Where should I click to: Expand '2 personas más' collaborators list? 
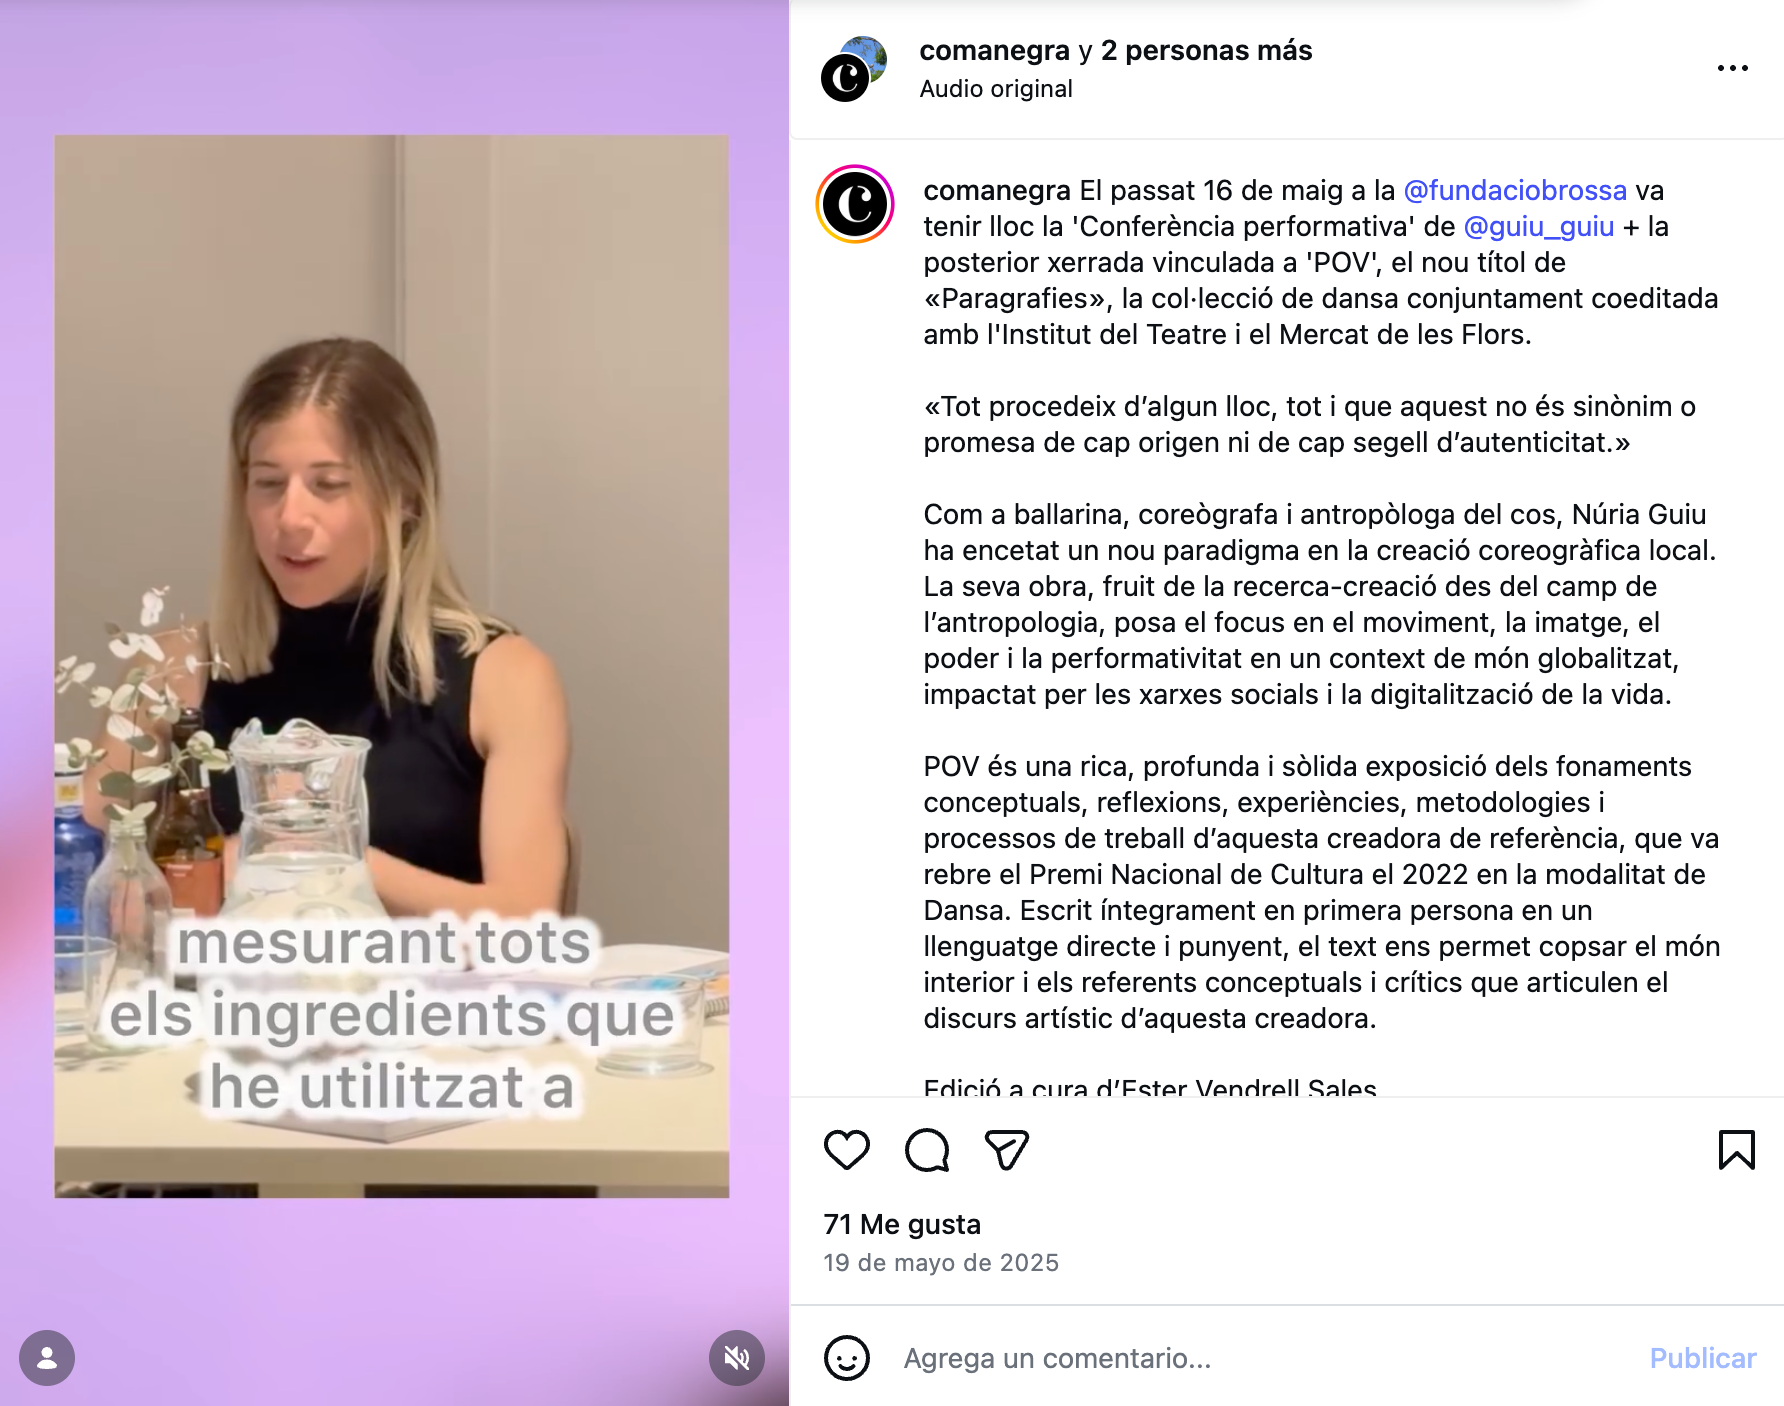tap(1207, 50)
